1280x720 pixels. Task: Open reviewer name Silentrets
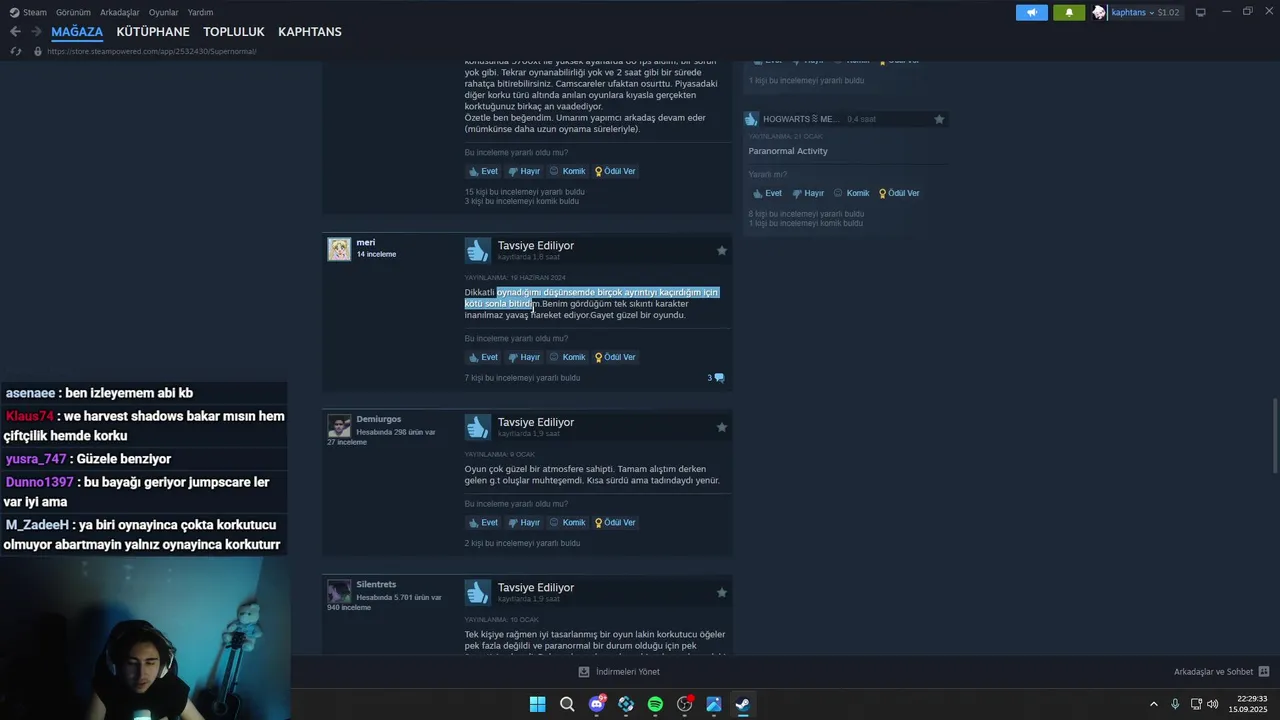click(376, 584)
